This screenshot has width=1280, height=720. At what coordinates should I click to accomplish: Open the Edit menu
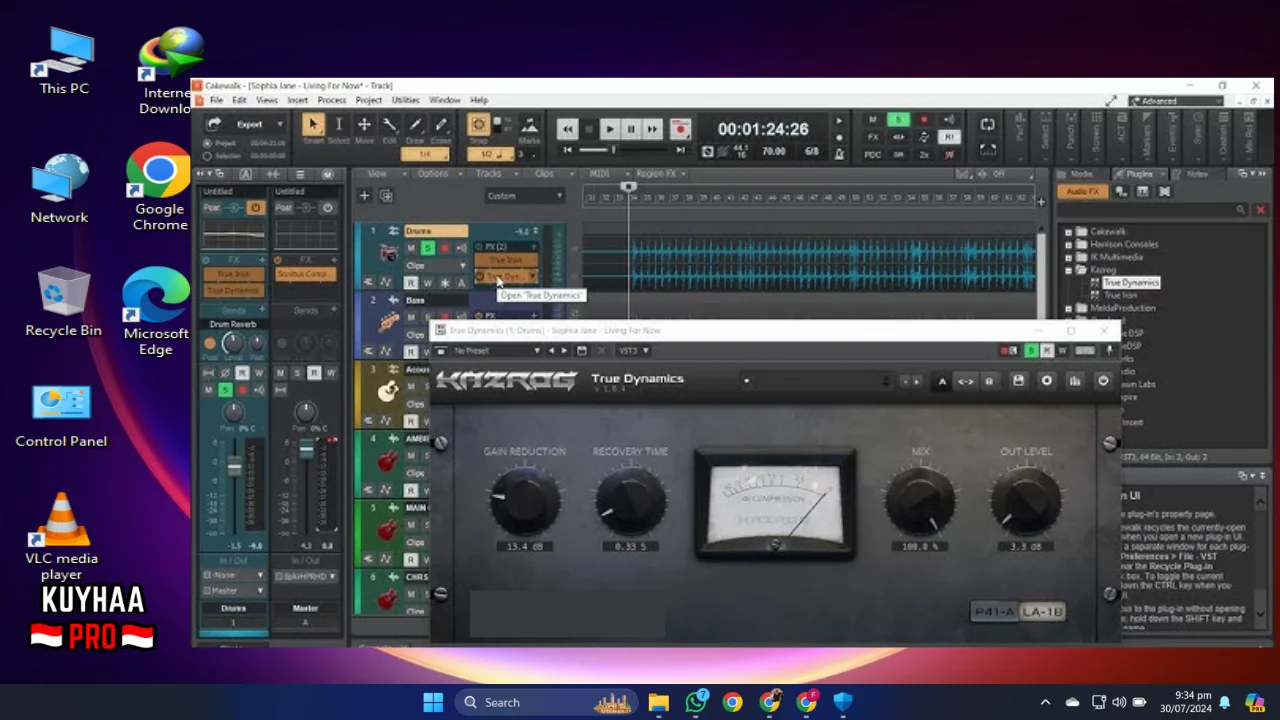pos(240,100)
